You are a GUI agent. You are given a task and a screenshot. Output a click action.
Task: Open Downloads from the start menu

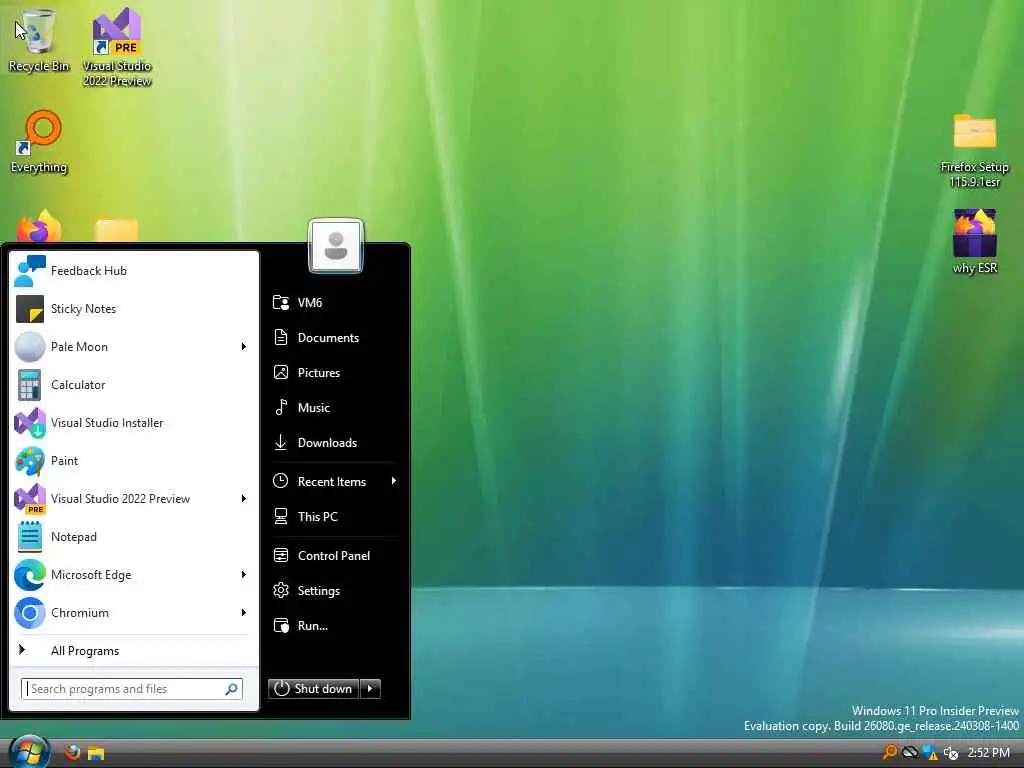click(334, 443)
